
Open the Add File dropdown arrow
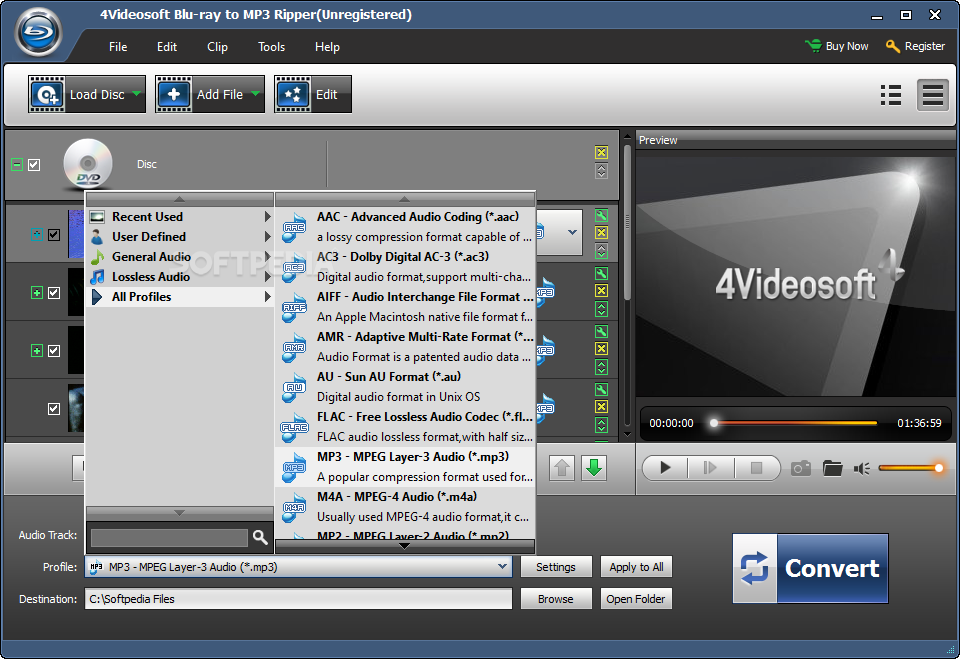tap(255, 94)
